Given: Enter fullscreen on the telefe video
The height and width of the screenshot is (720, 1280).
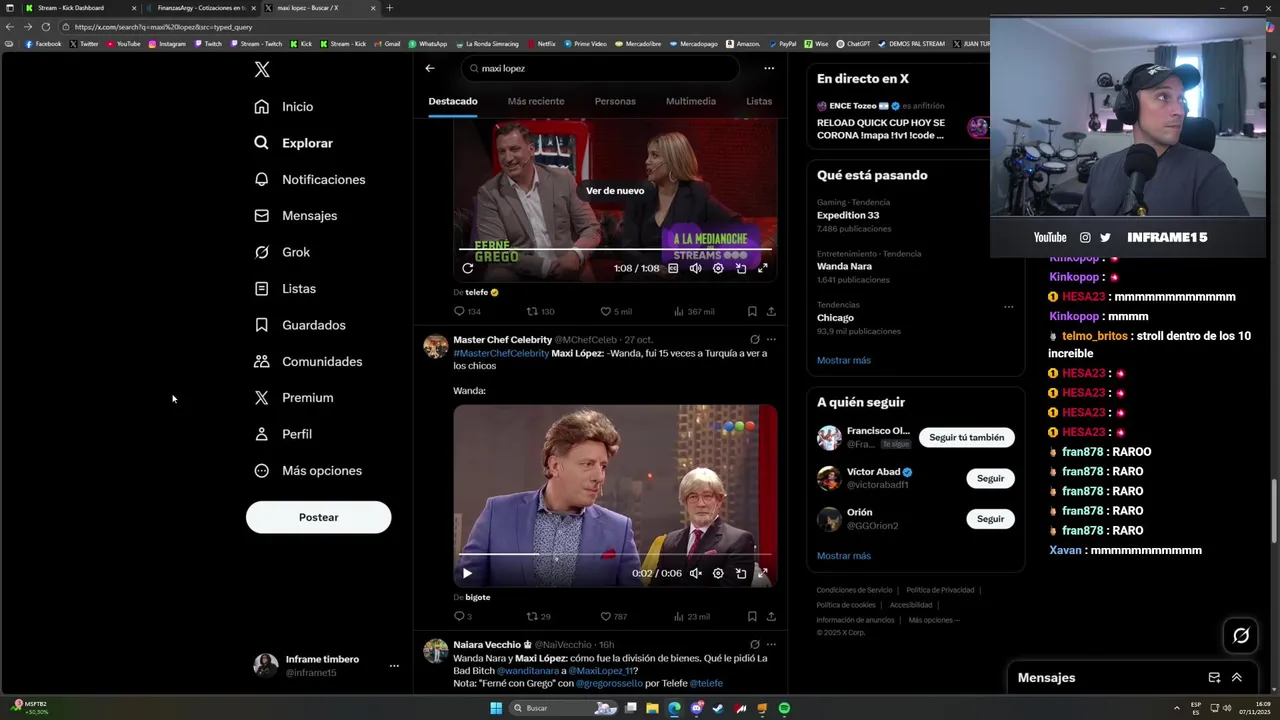Looking at the screenshot, I should [x=763, y=268].
